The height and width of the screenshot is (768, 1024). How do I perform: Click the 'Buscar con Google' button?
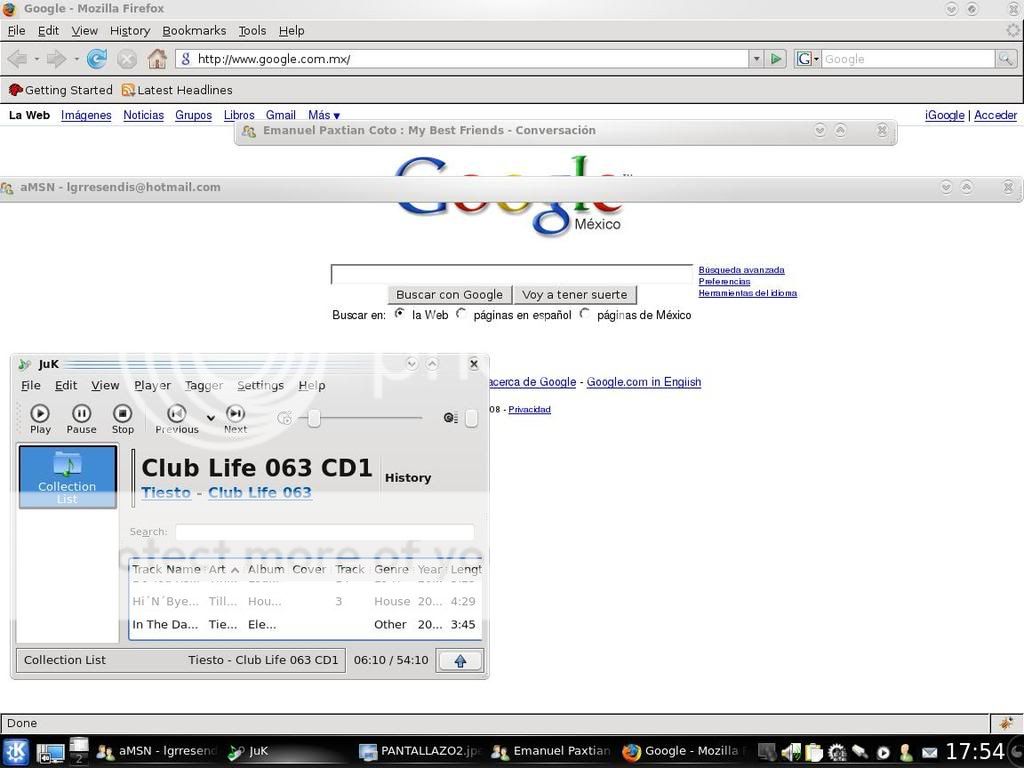click(x=449, y=295)
